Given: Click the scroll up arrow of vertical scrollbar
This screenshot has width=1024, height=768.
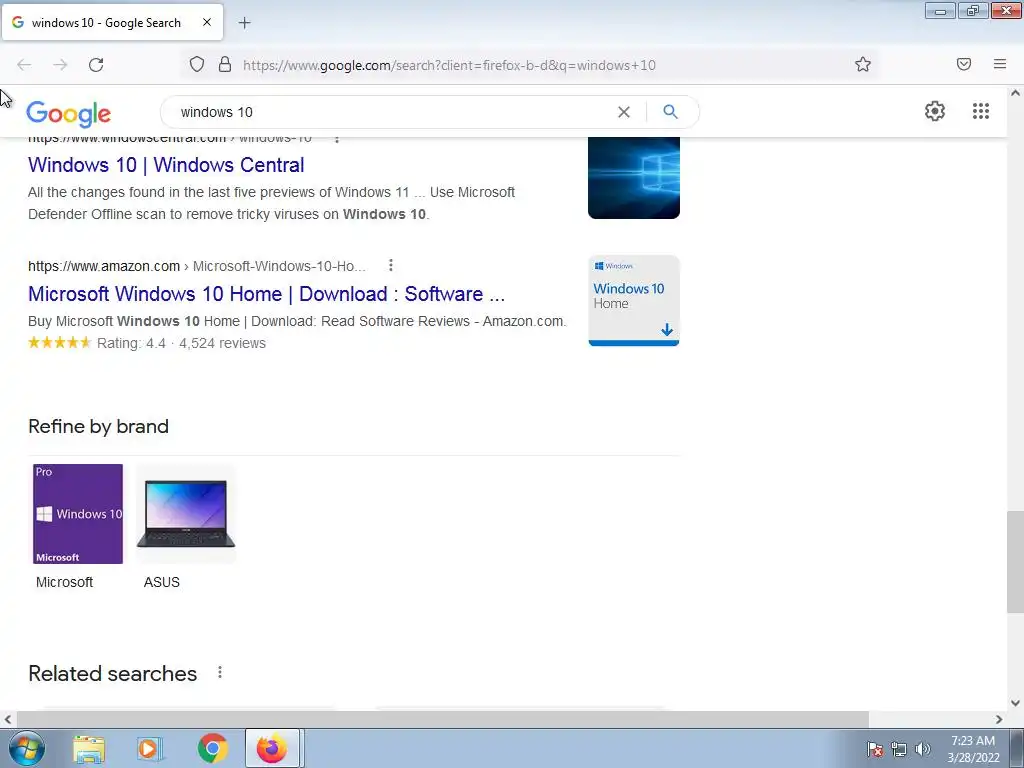Looking at the screenshot, I should click(x=1015, y=93).
